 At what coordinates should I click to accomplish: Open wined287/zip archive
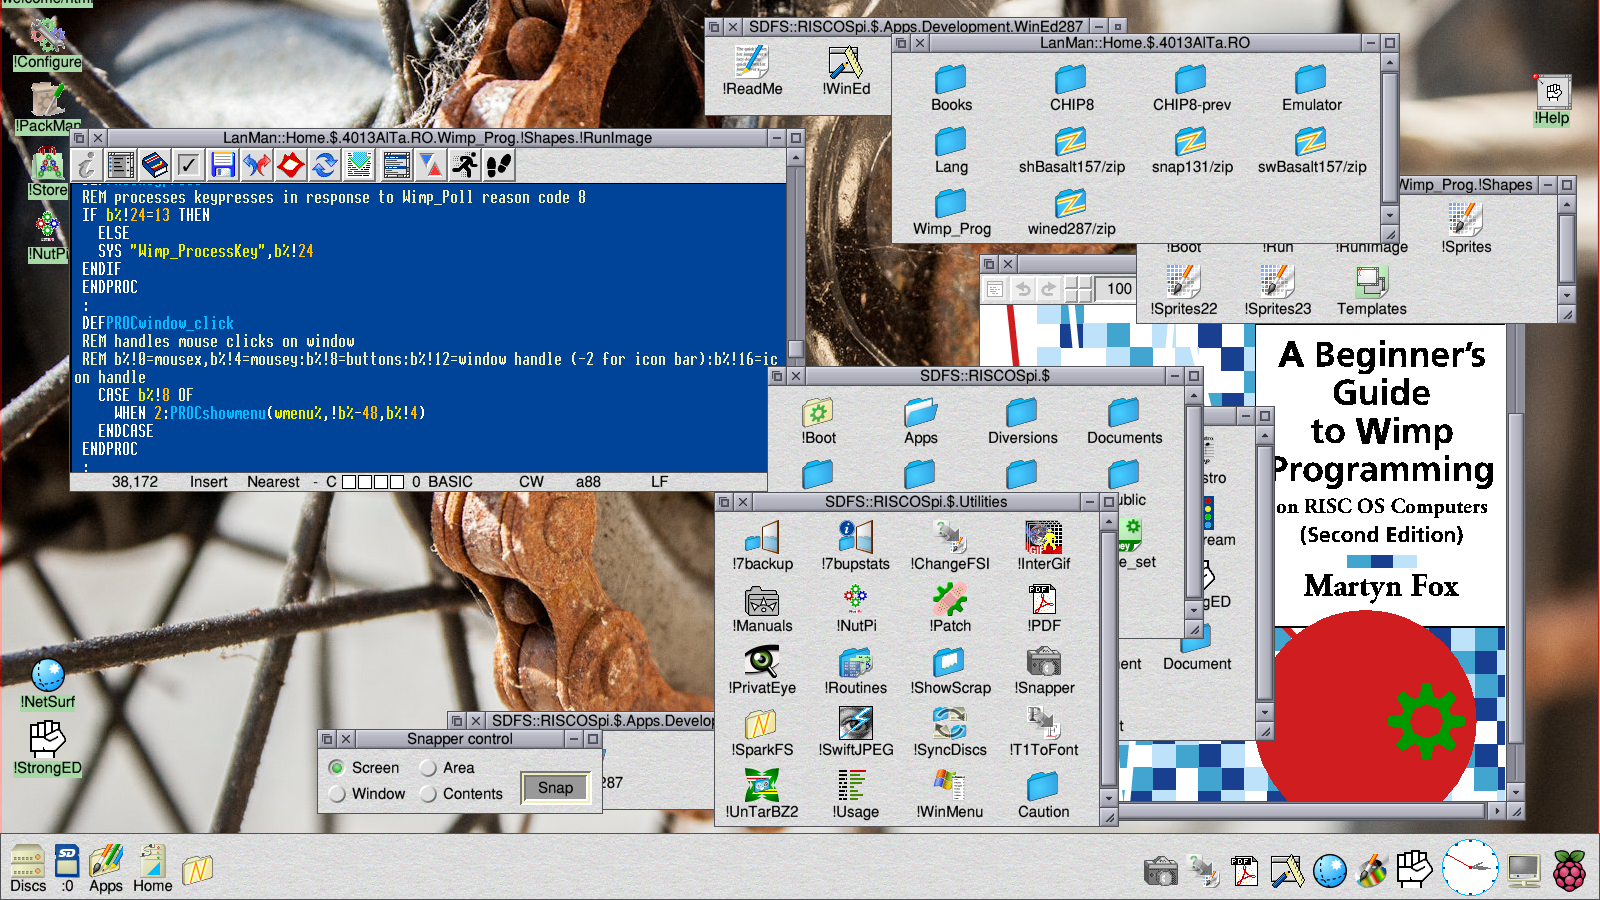pos(1071,213)
